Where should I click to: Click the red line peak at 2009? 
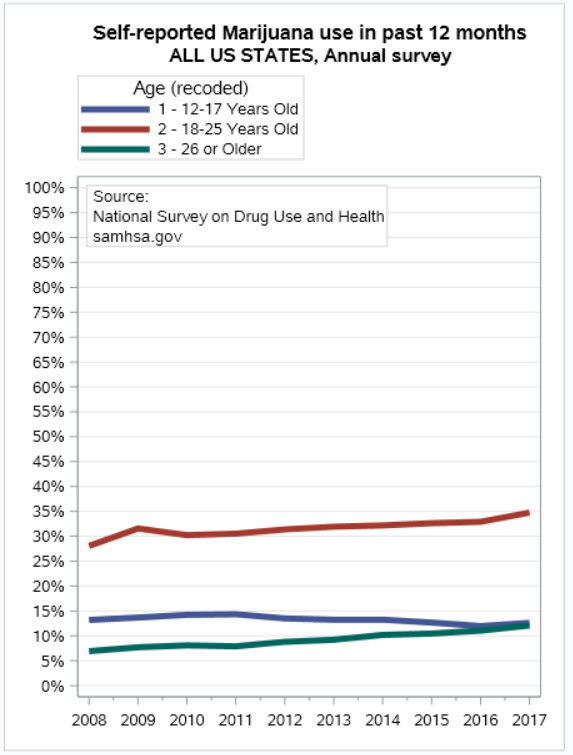tap(138, 529)
